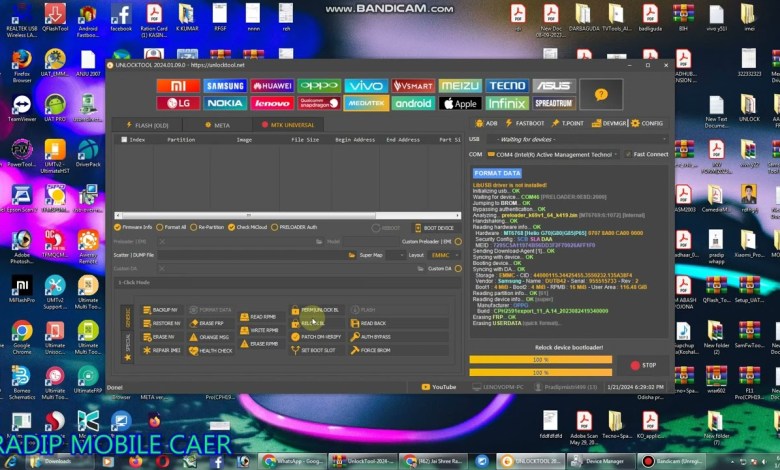Click the lower 100% progress bar
Screen dimensions: 780x470
click(541, 373)
